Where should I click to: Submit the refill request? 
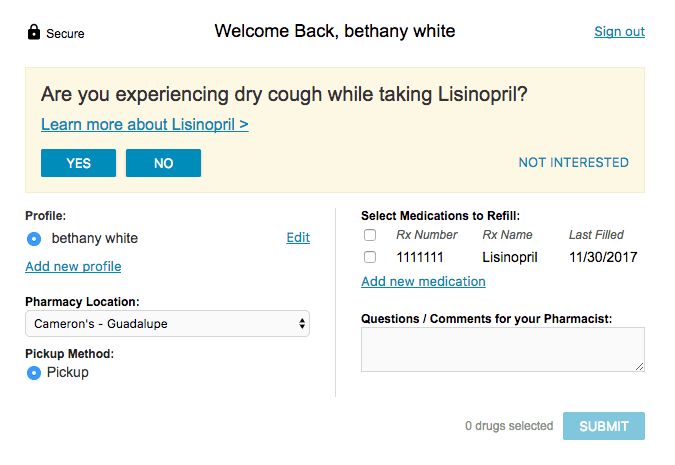point(604,426)
